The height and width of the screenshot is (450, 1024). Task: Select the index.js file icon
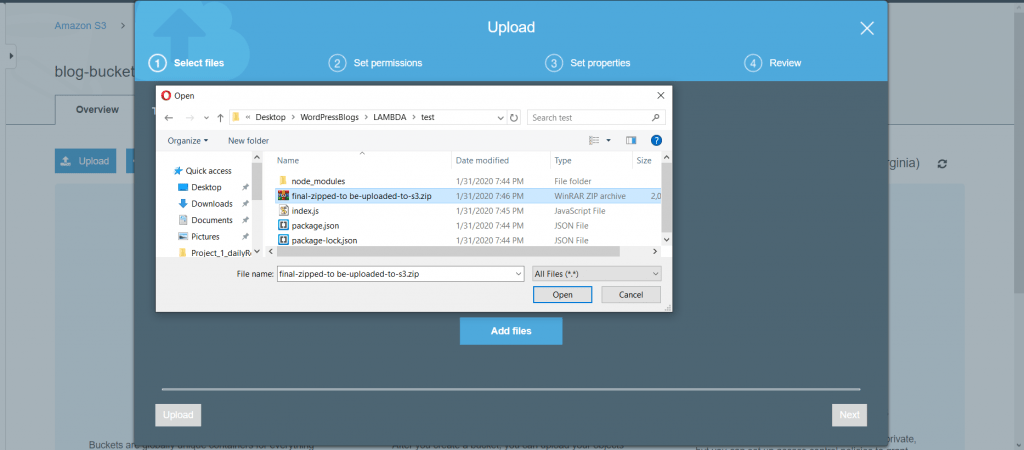click(284, 211)
